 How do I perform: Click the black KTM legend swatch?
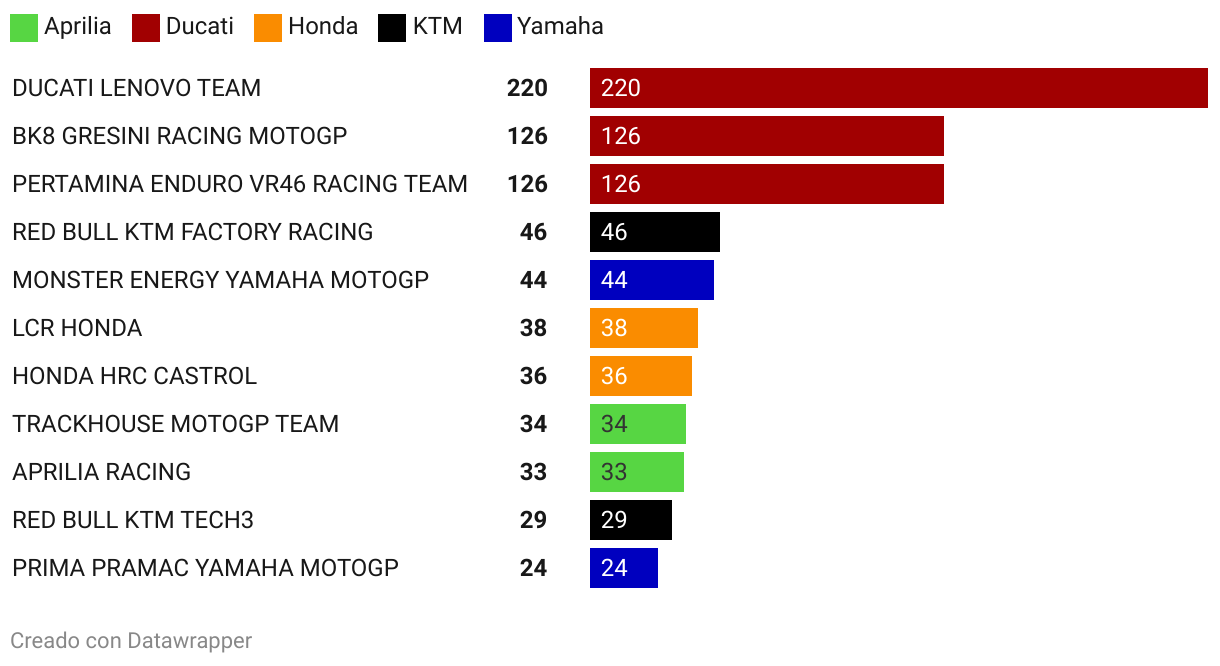point(392,27)
